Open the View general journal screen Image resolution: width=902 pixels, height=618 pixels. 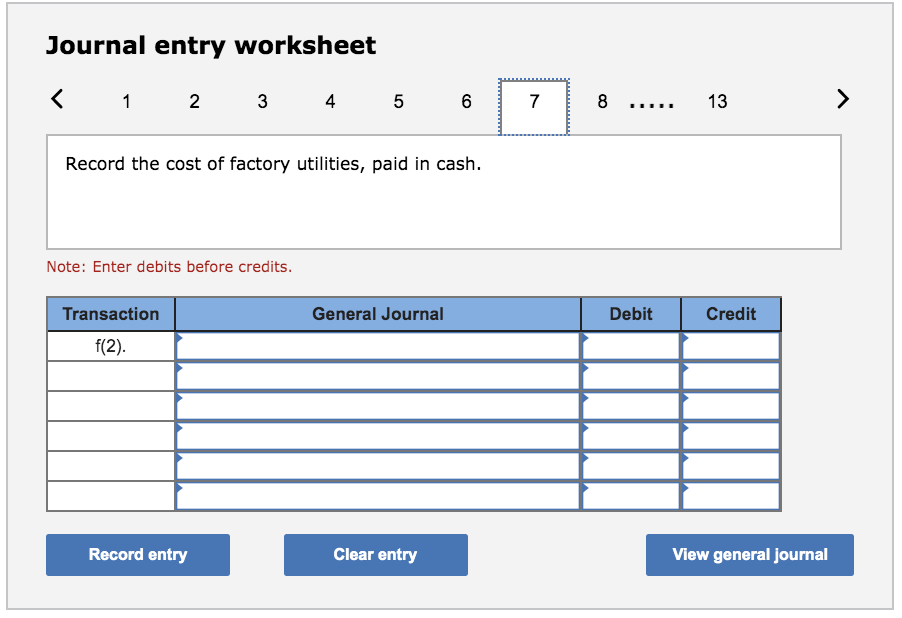tap(749, 555)
